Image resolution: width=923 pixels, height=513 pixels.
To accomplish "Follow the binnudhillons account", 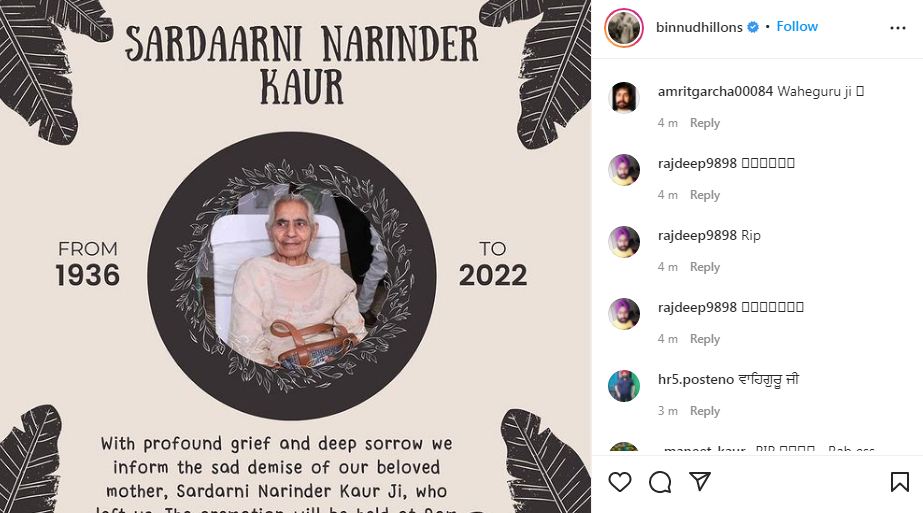I will [x=797, y=27].
